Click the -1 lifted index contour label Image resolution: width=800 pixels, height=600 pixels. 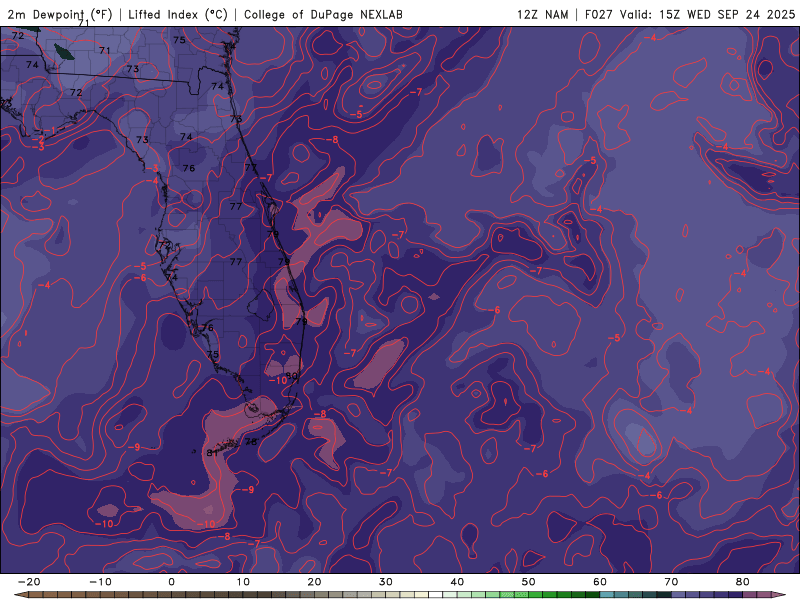pyautogui.click(x=51, y=131)
